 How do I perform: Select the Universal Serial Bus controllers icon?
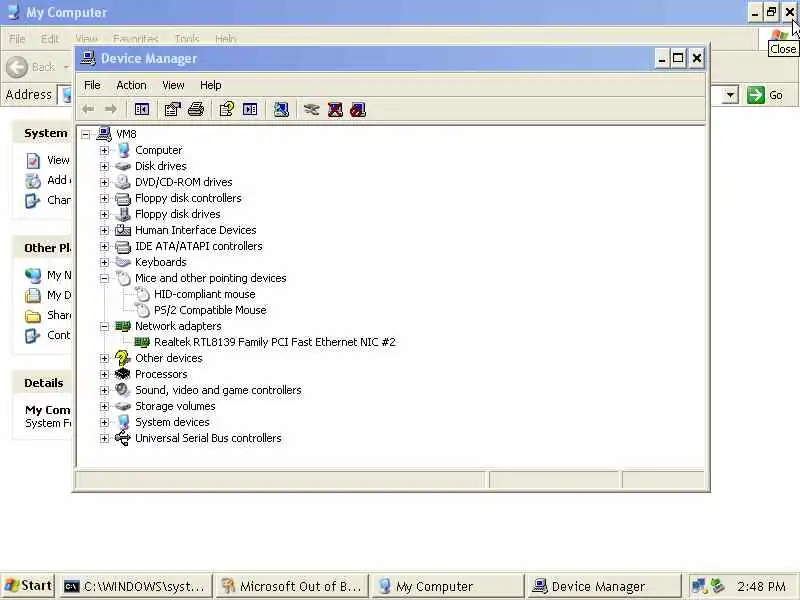click(123, 438)
